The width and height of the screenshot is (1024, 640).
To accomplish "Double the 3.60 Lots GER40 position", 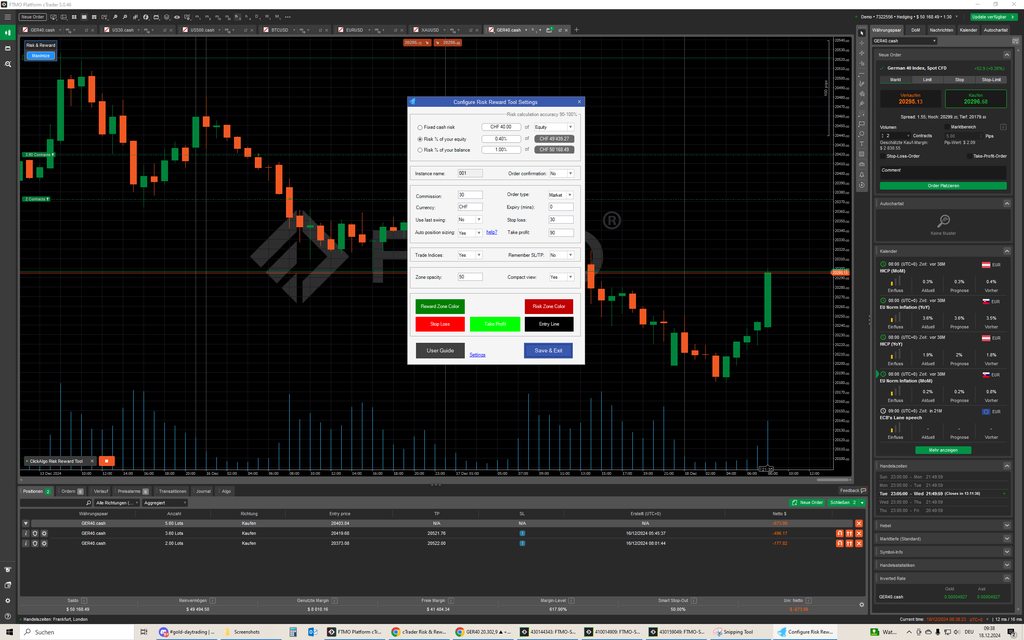I will [849, 534].
